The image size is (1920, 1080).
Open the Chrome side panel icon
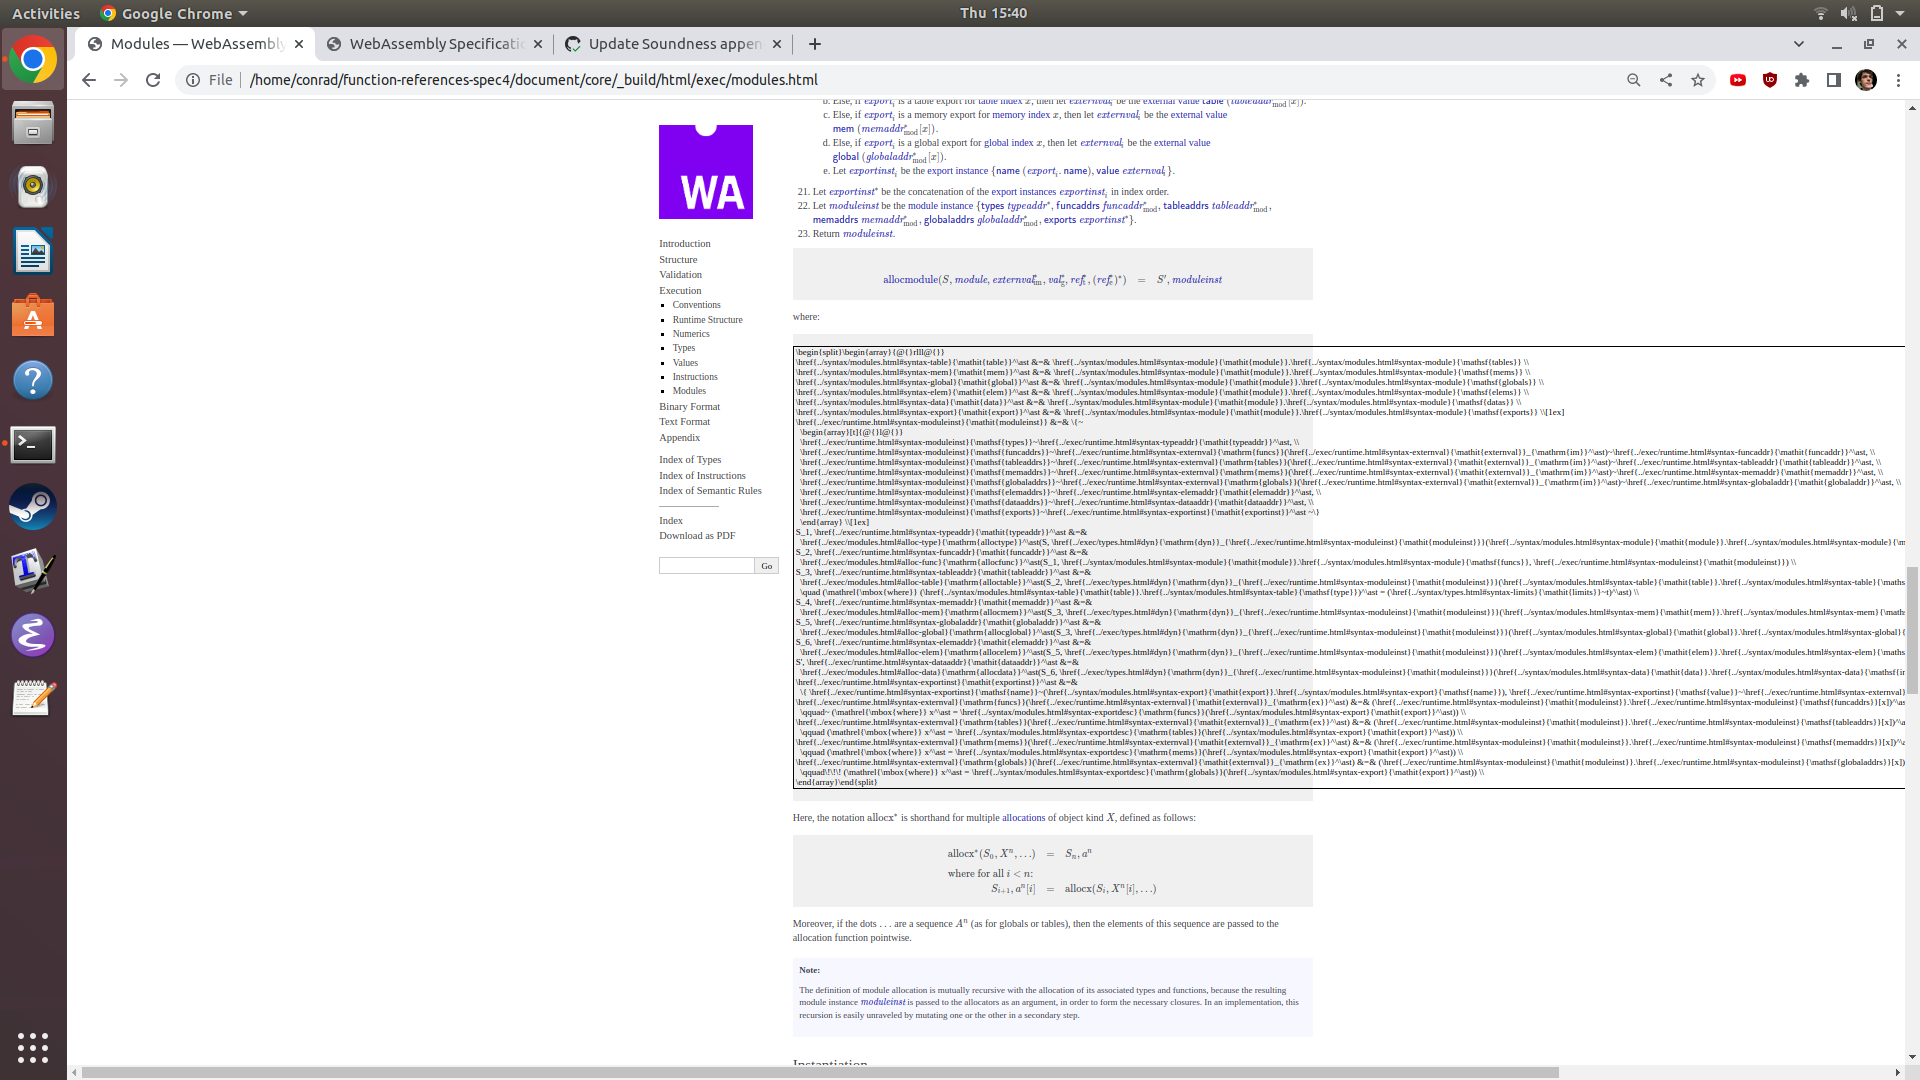point(1834,80)
